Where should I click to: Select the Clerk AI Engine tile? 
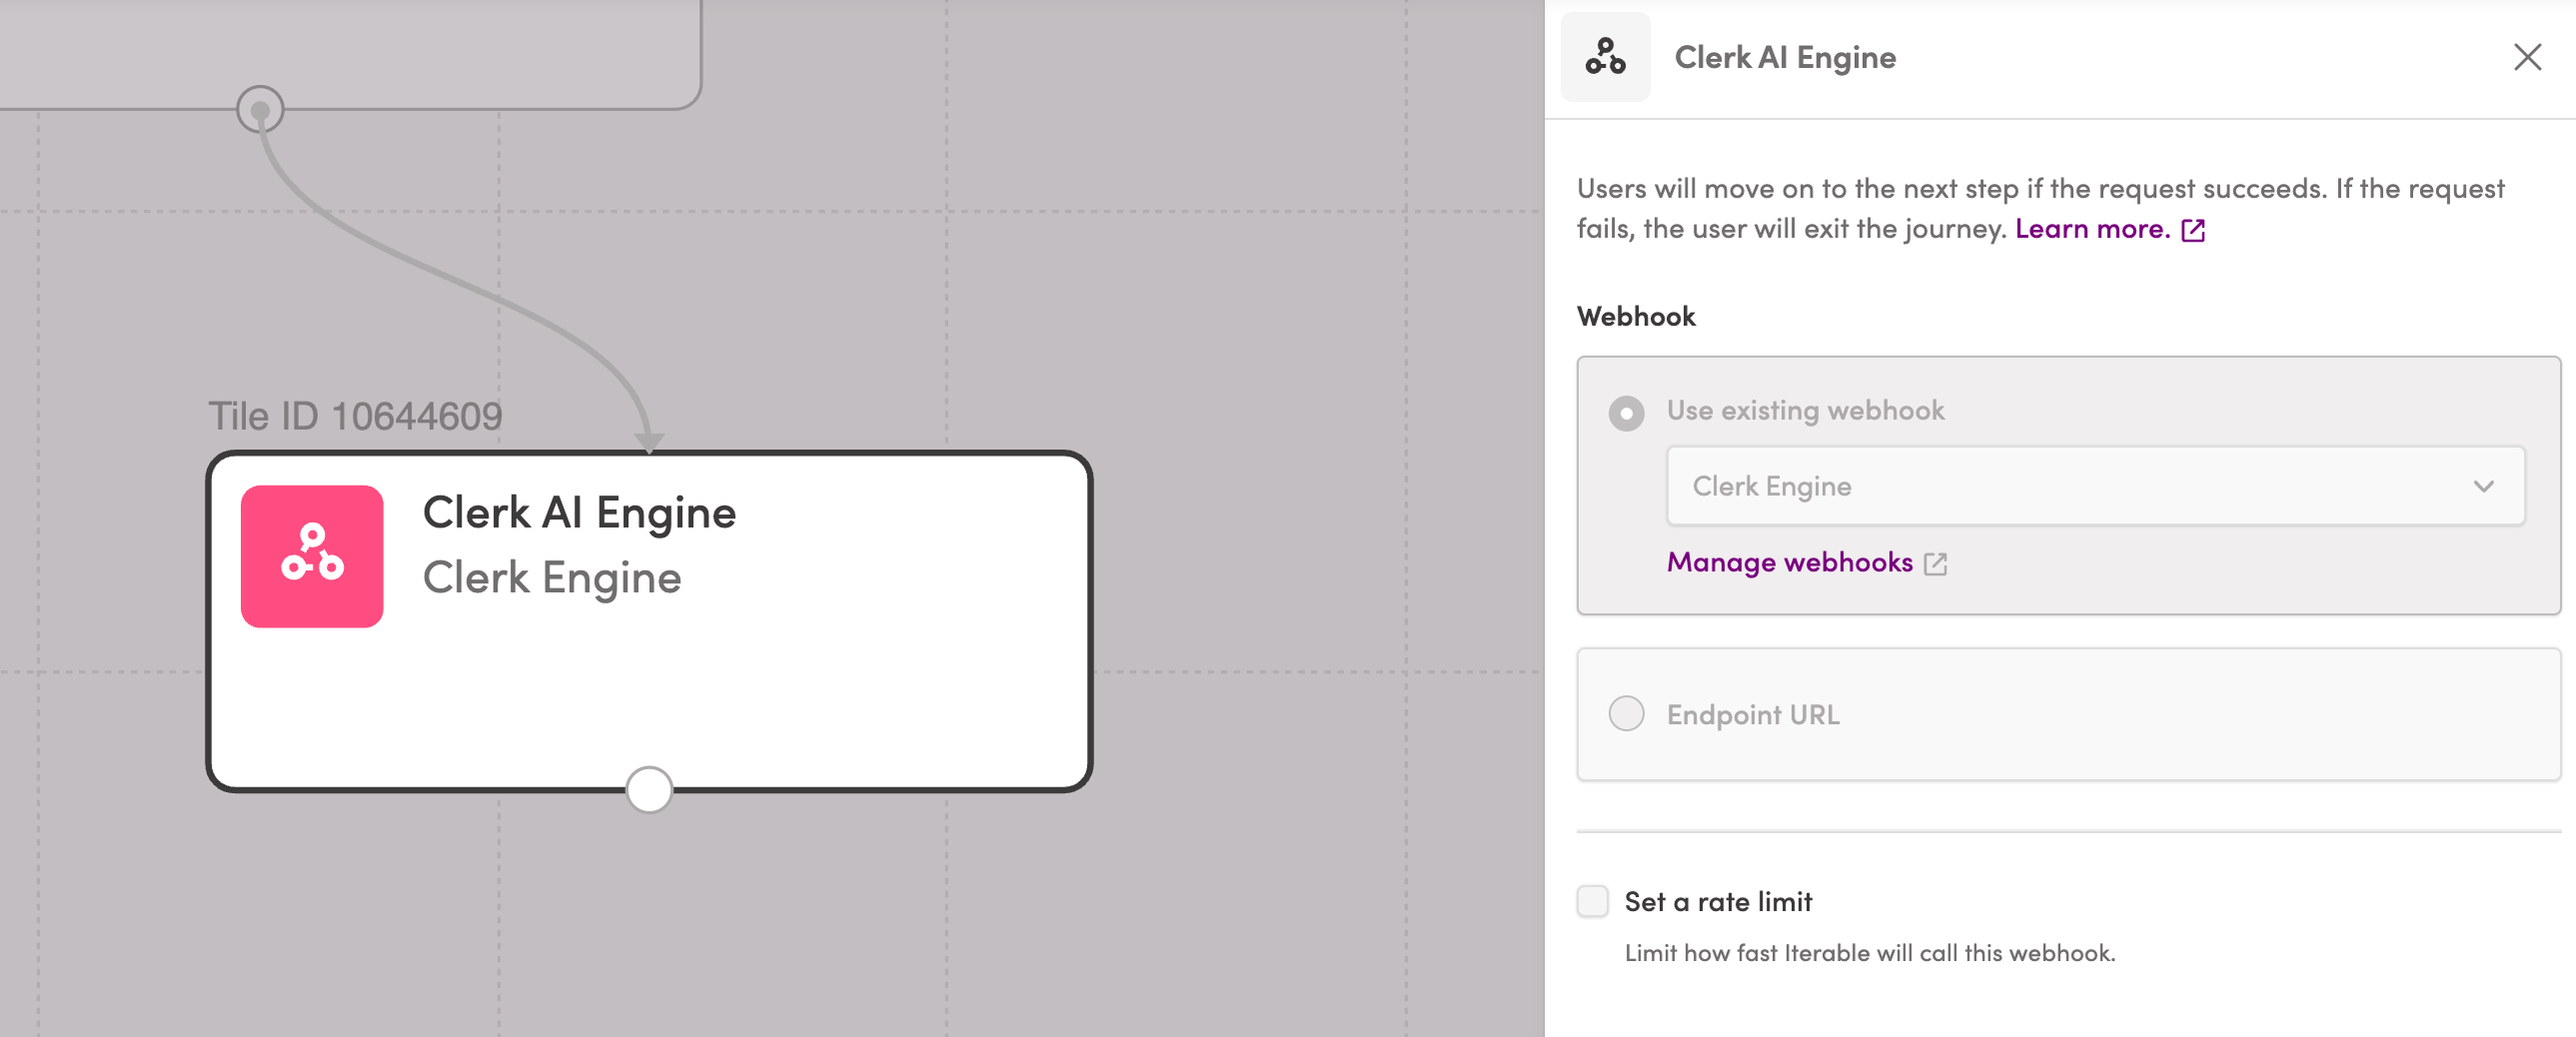click(649, 620)
